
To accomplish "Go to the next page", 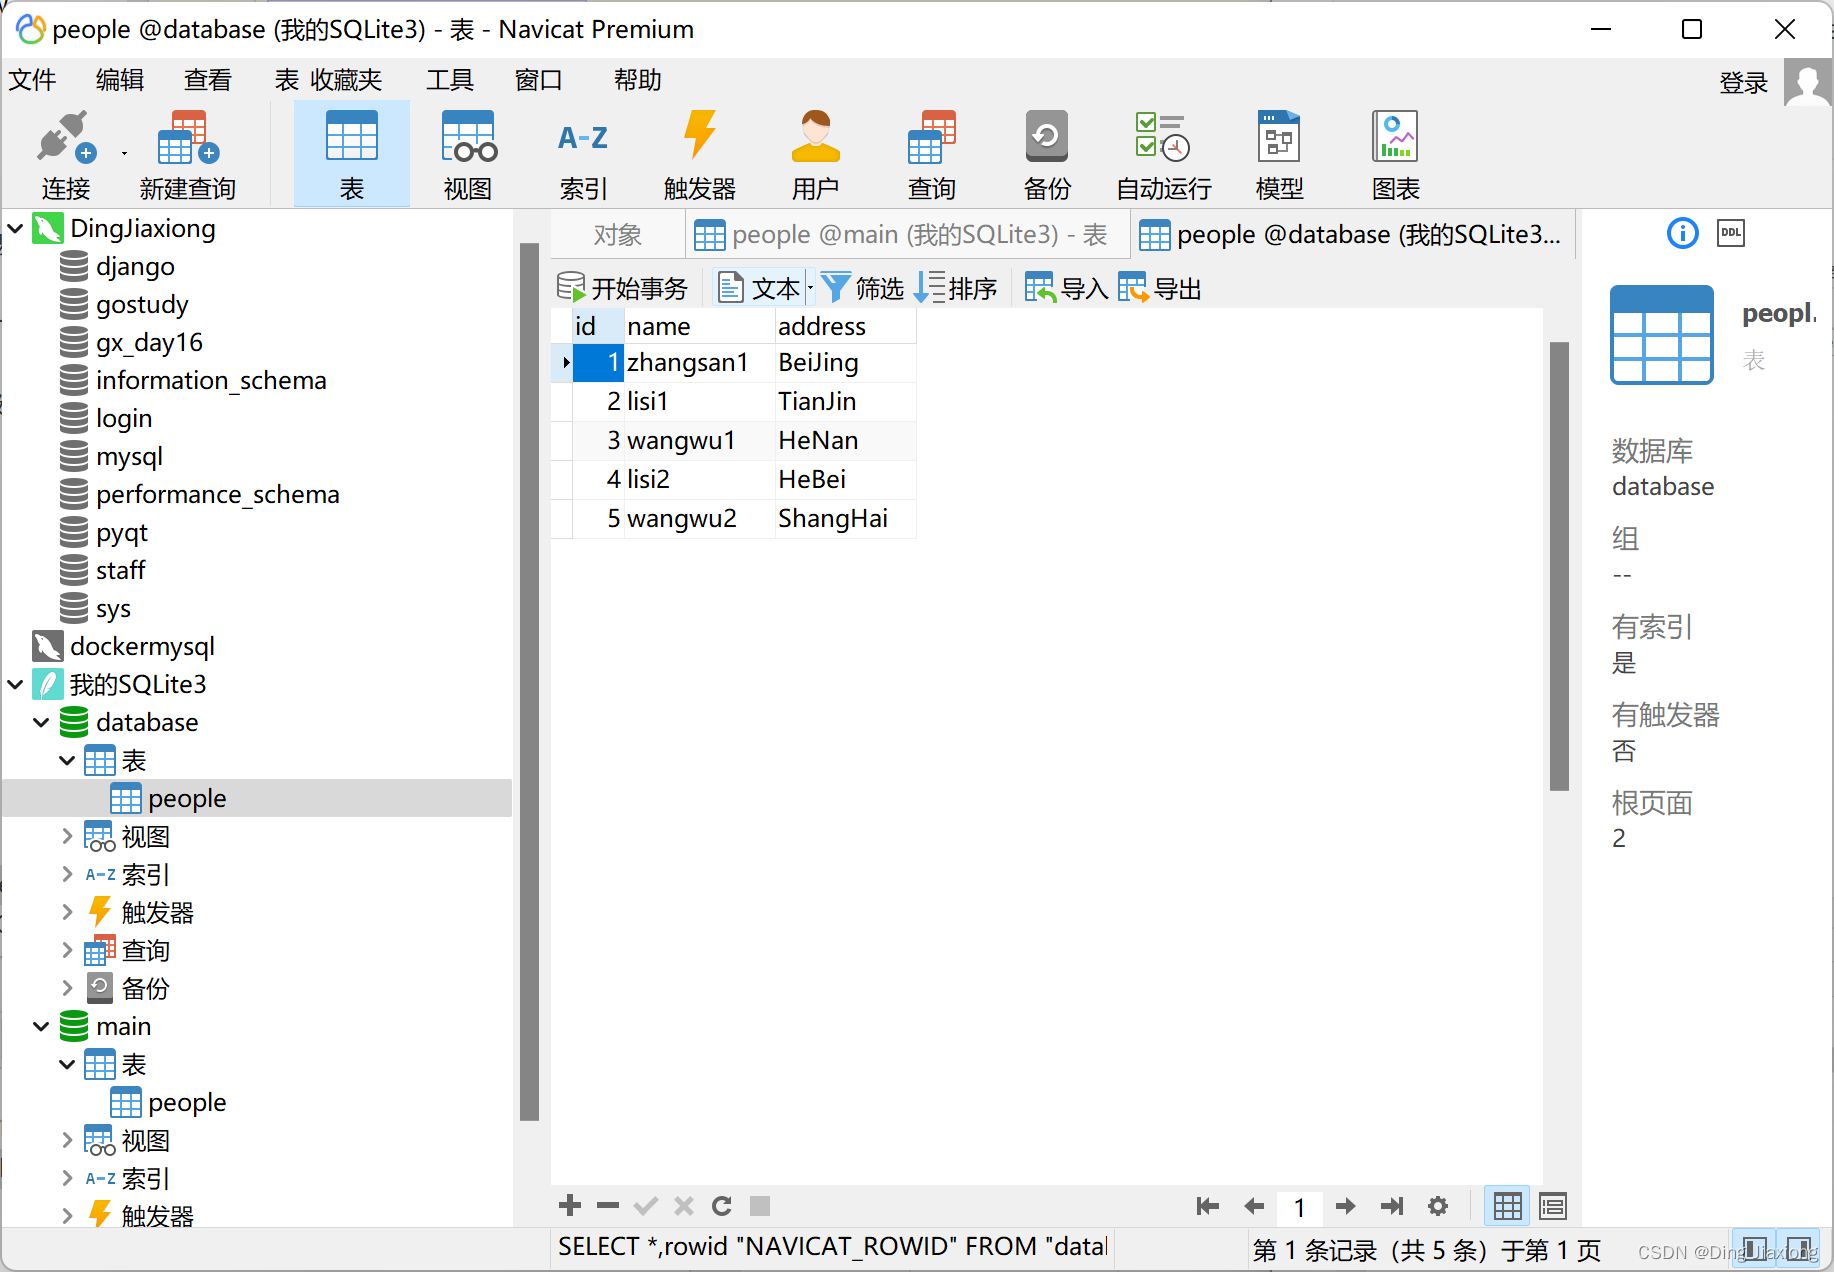I will [x=1346, y=1206].
